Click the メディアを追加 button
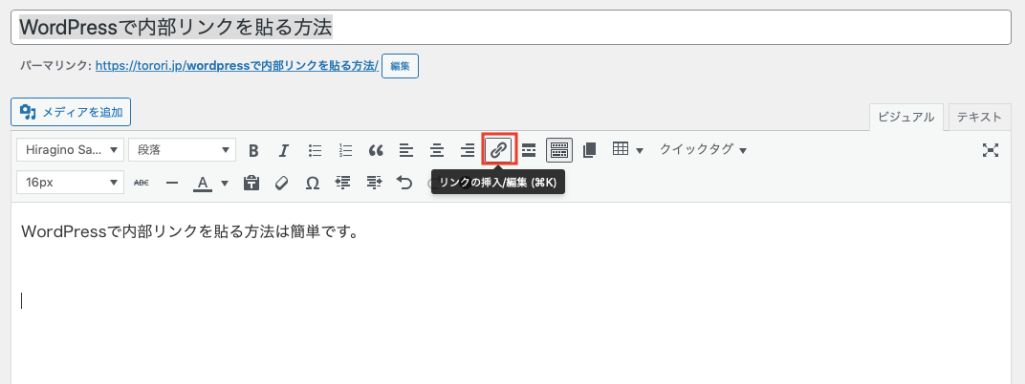 71,112
